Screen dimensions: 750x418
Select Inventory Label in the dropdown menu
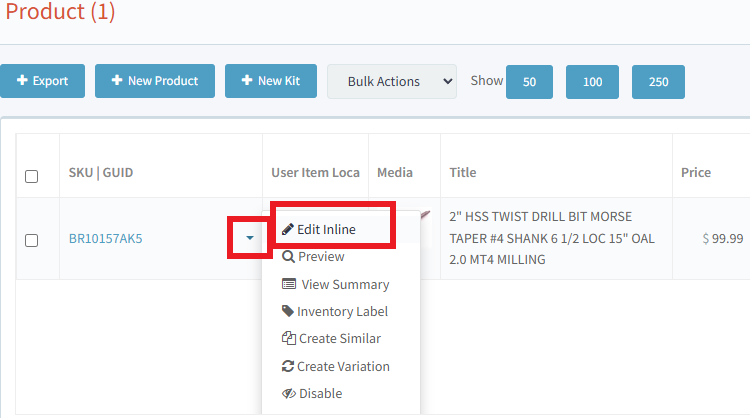click(342, 312)
